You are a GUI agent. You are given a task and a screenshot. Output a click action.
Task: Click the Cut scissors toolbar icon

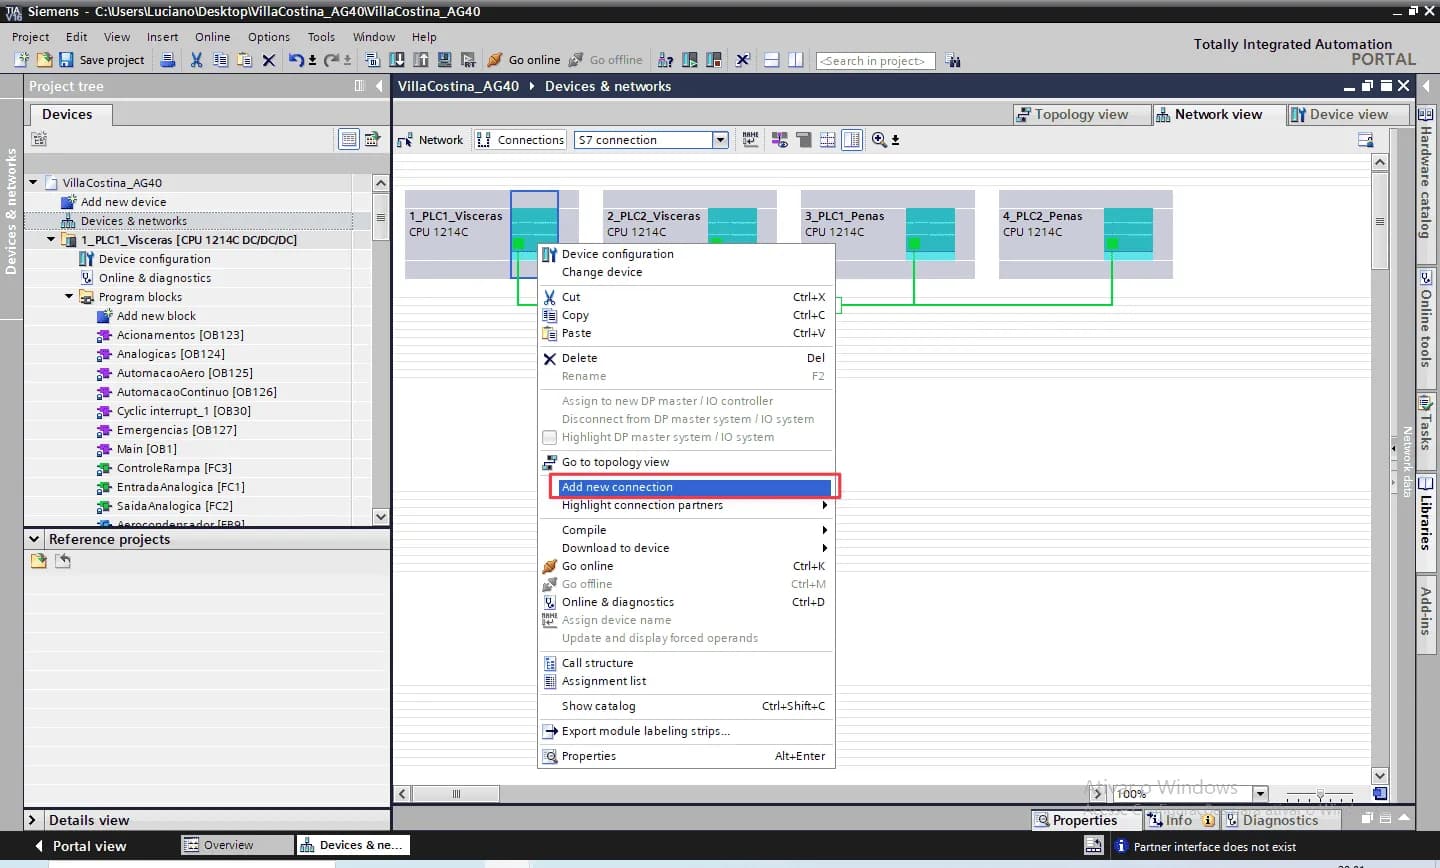tap(196, 60)
